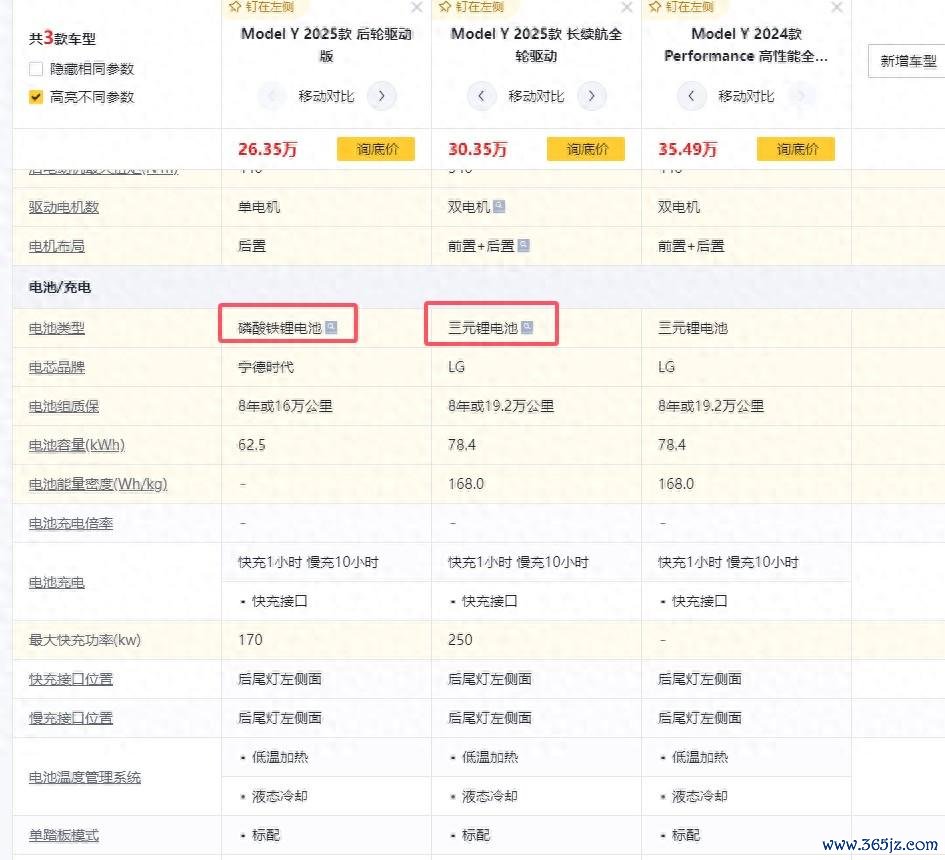Click the 250 max fast-charge power value
Viewport: 945px width, 860px height.
460,640
